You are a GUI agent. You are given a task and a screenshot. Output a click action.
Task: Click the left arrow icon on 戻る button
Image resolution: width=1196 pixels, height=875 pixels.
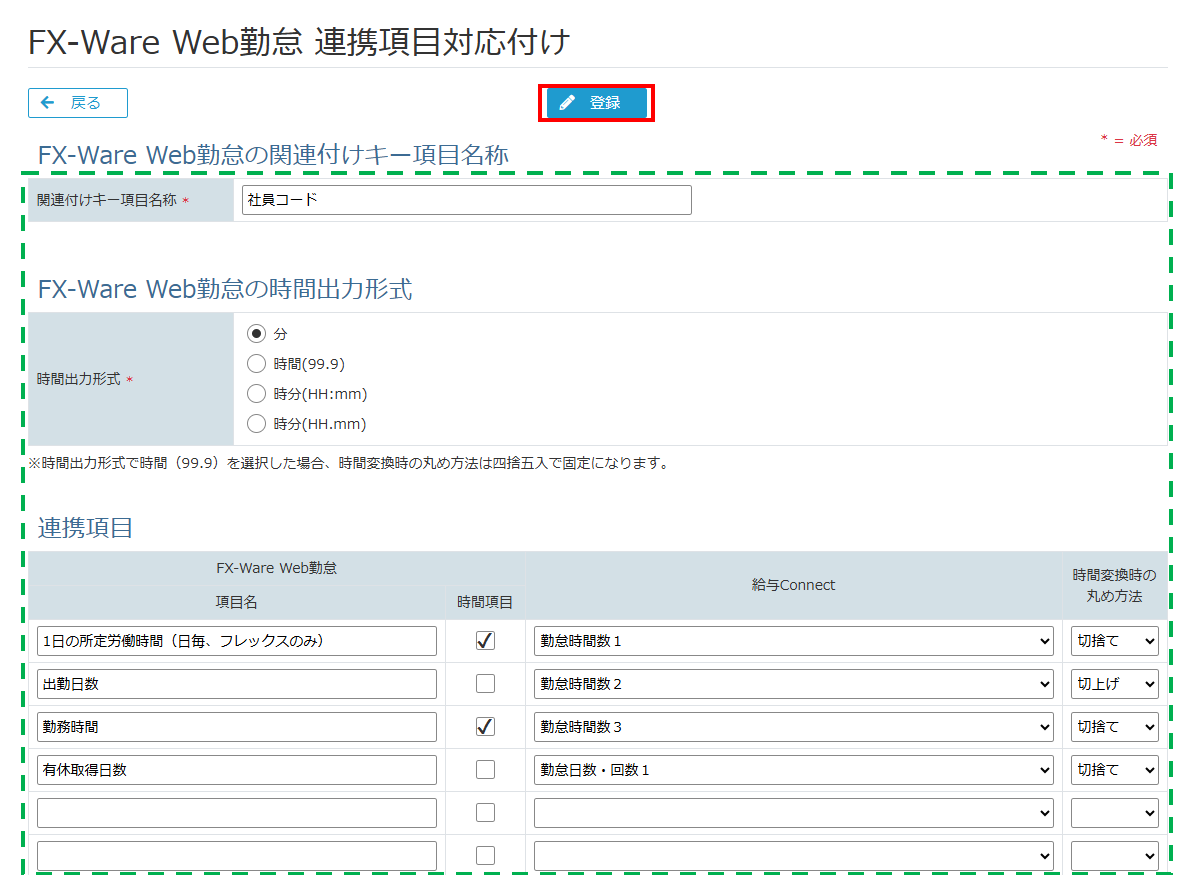click(x=49, y=102)
